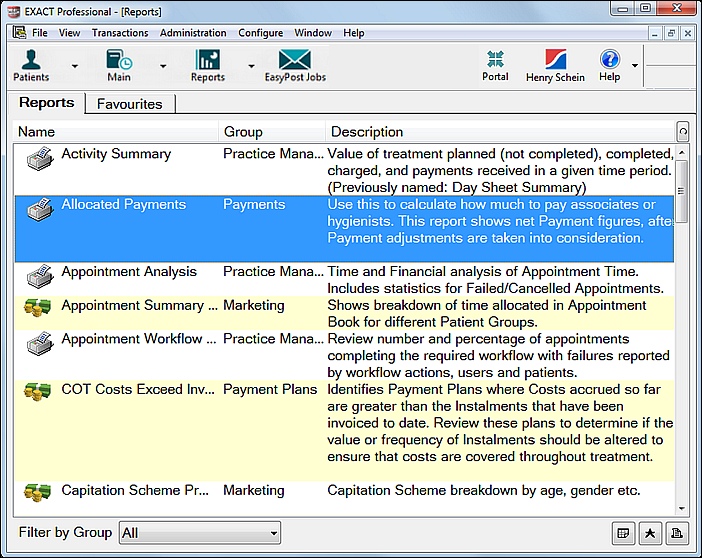Image resolution: width=702 pixels, height=558 pixels.
Task: Select the Capitation Scheme Pr... report name
Action: pyautogui.click(x=135, y=490)
